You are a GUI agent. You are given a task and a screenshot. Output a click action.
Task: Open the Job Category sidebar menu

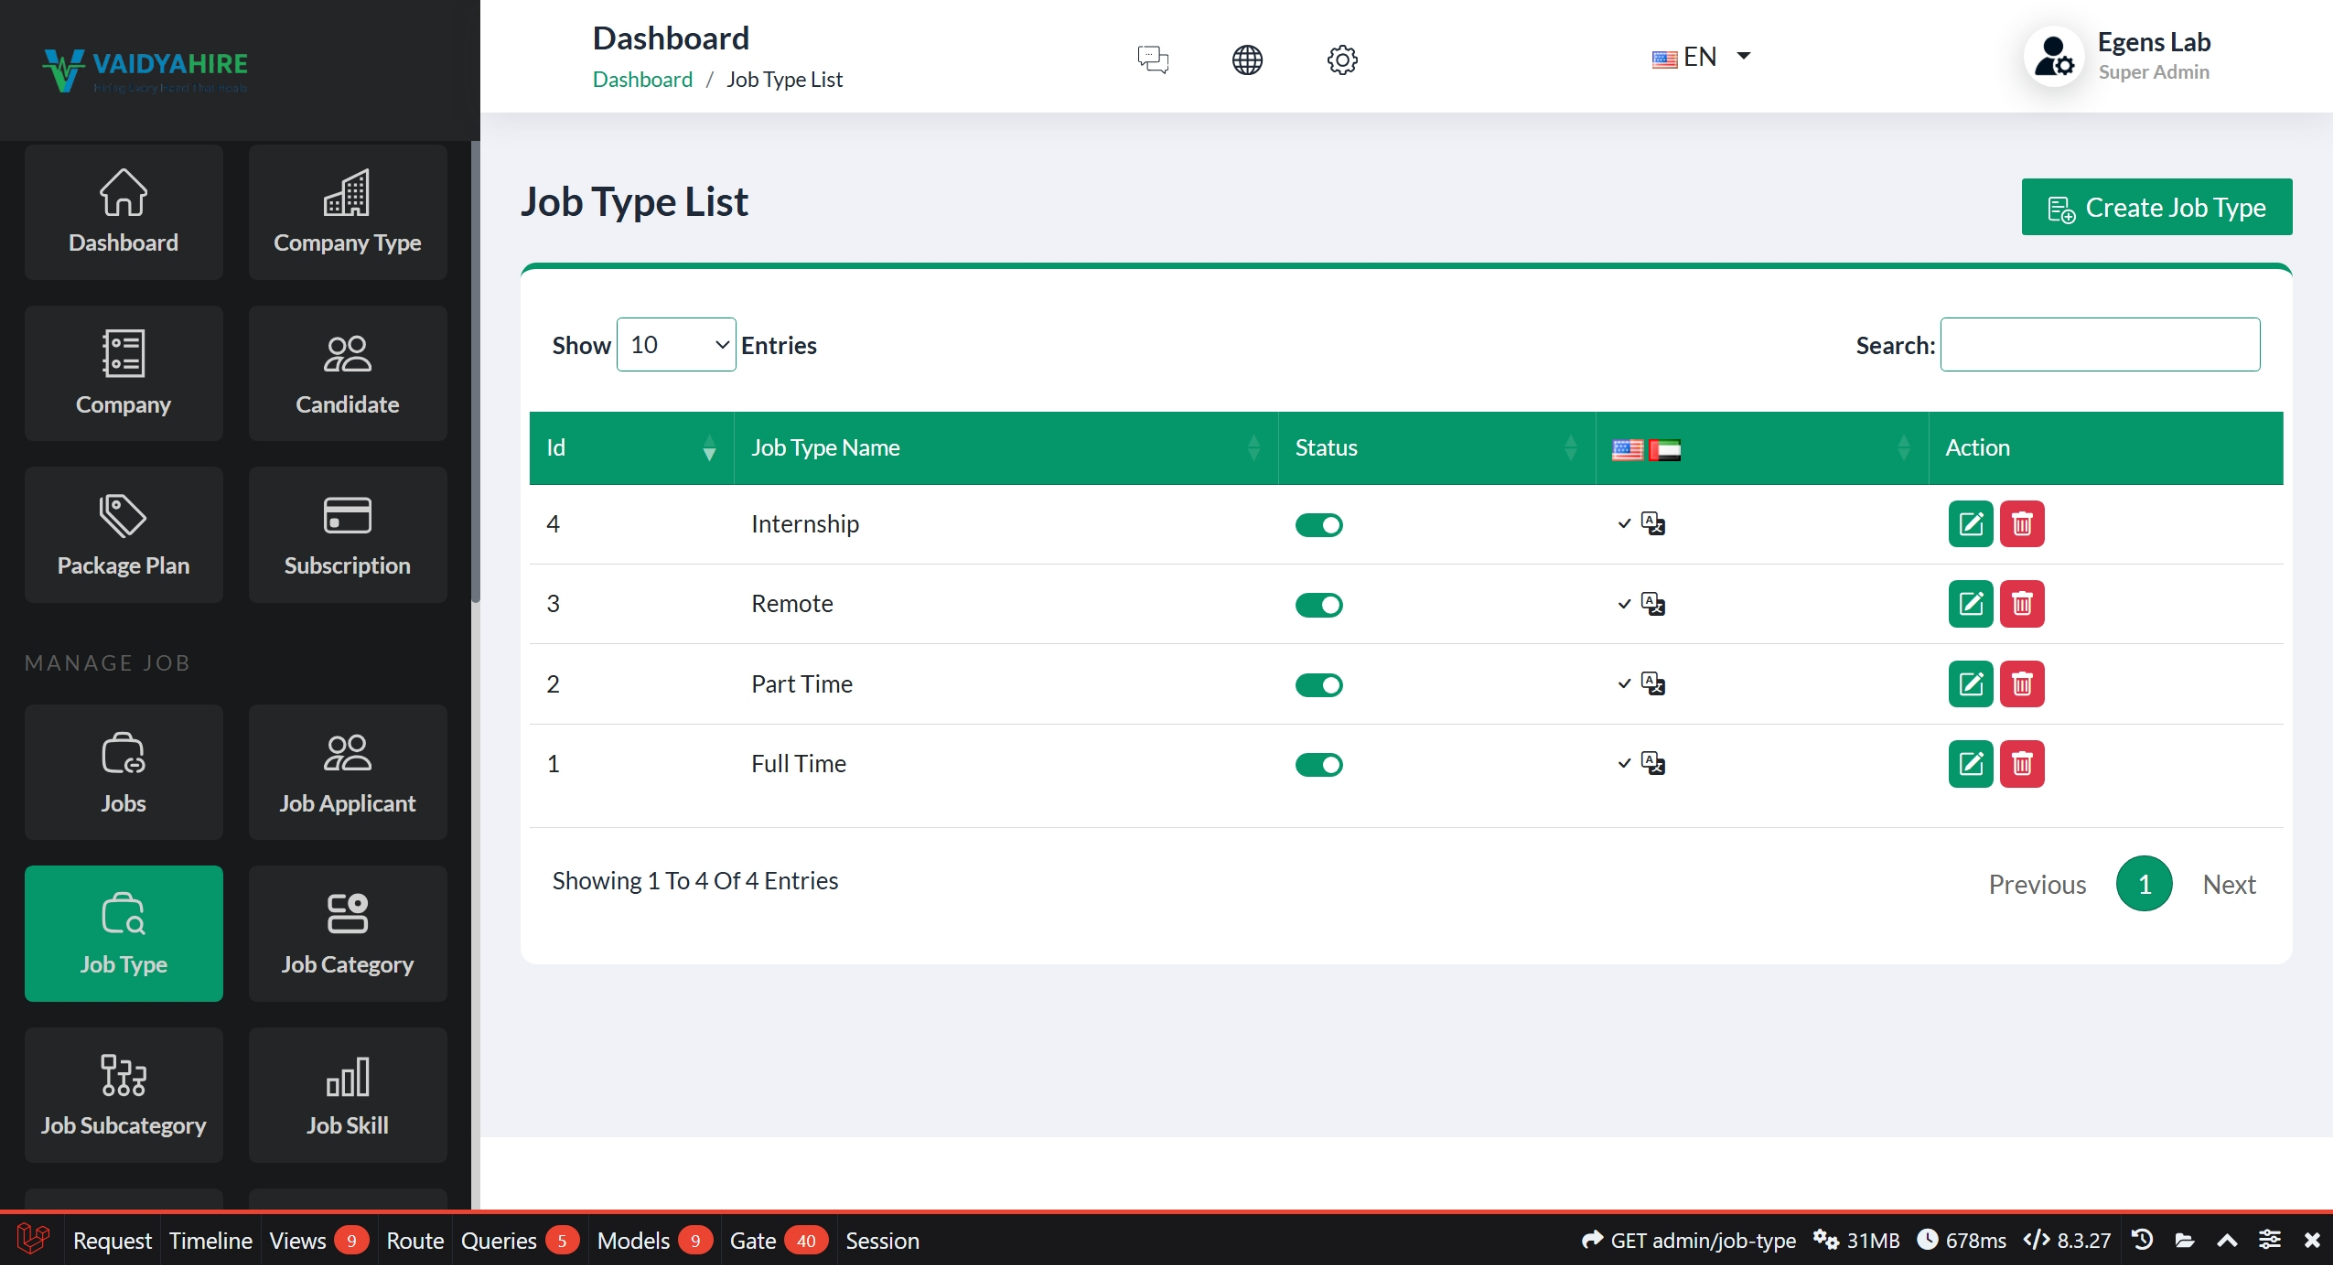pyautogui.click(x=347, y=933)
